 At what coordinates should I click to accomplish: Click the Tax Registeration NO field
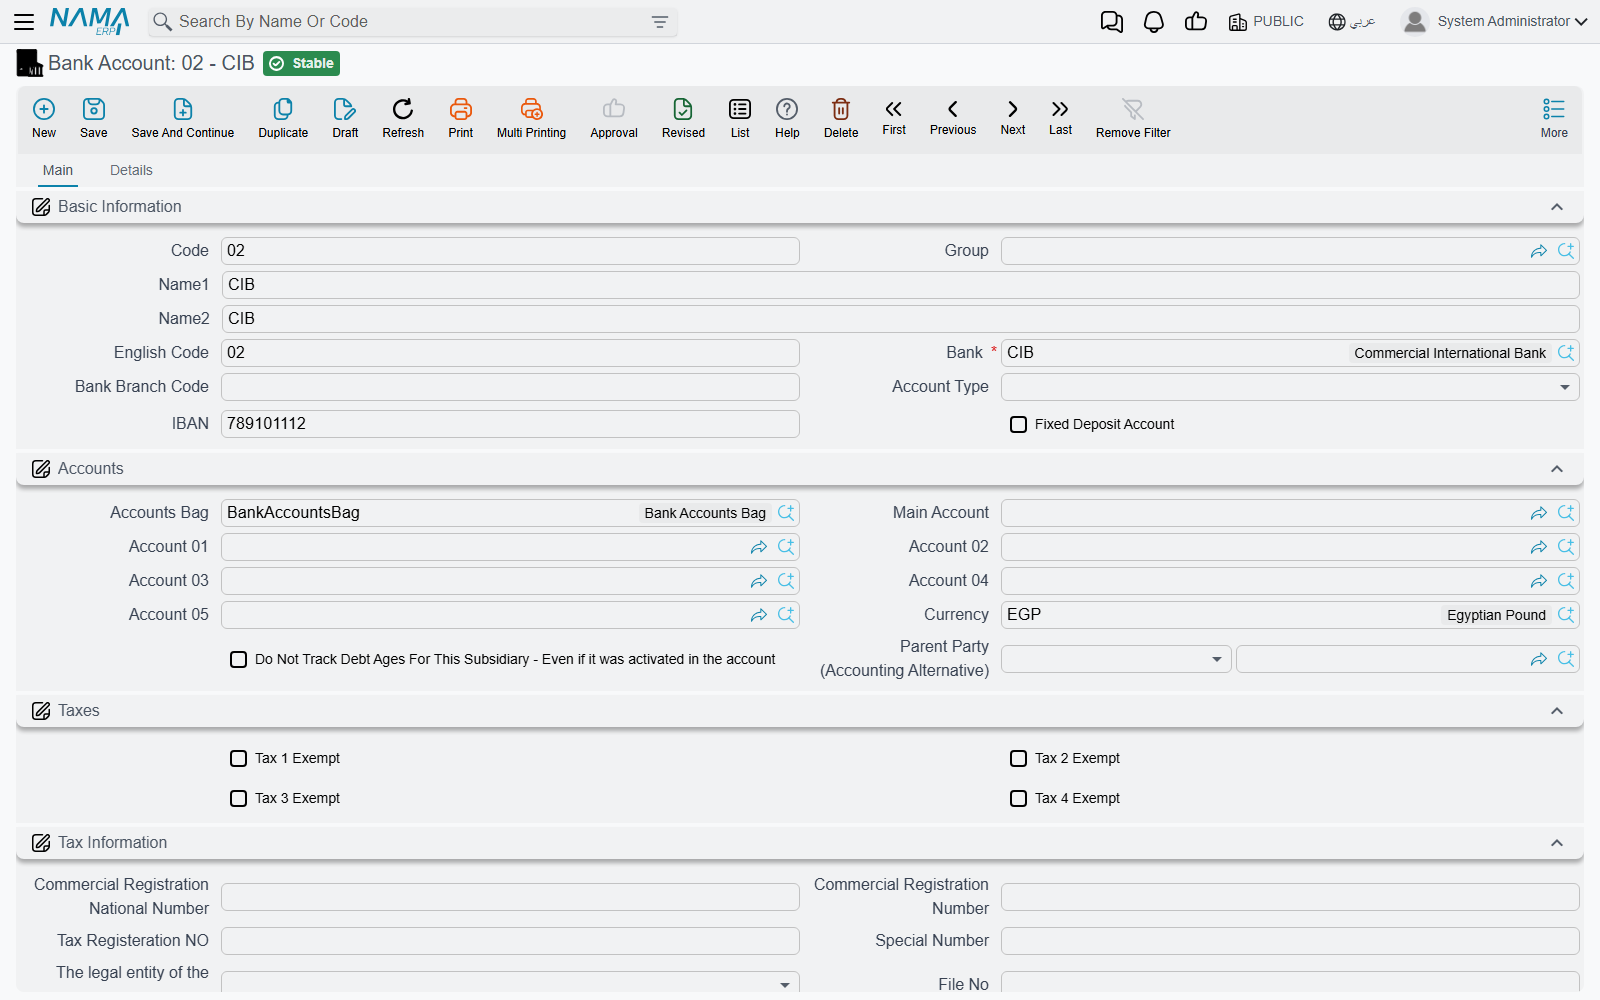(x=510, y=941)
